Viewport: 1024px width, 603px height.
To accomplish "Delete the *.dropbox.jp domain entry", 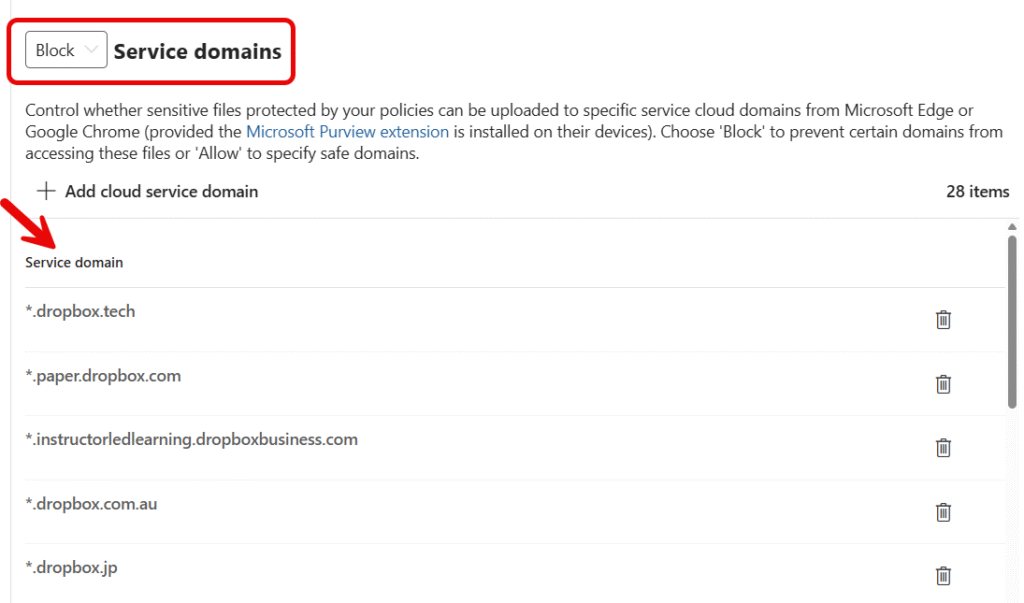I will pyautogui.click(x=943, y=576).
